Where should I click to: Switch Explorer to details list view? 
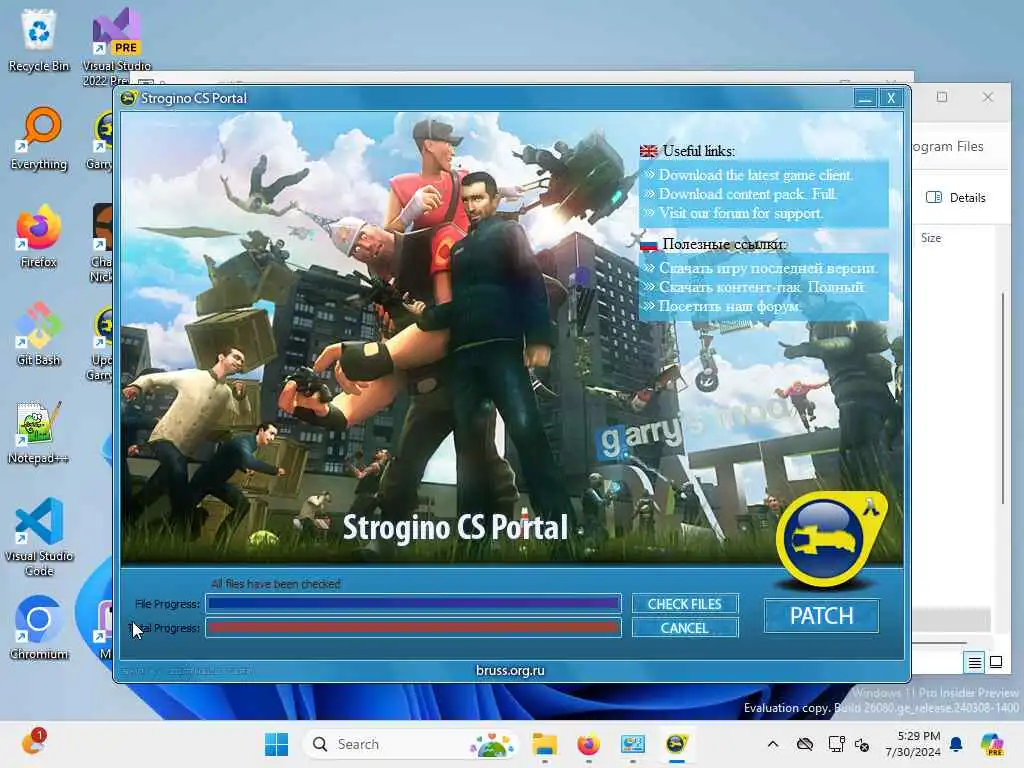point(974,663)
